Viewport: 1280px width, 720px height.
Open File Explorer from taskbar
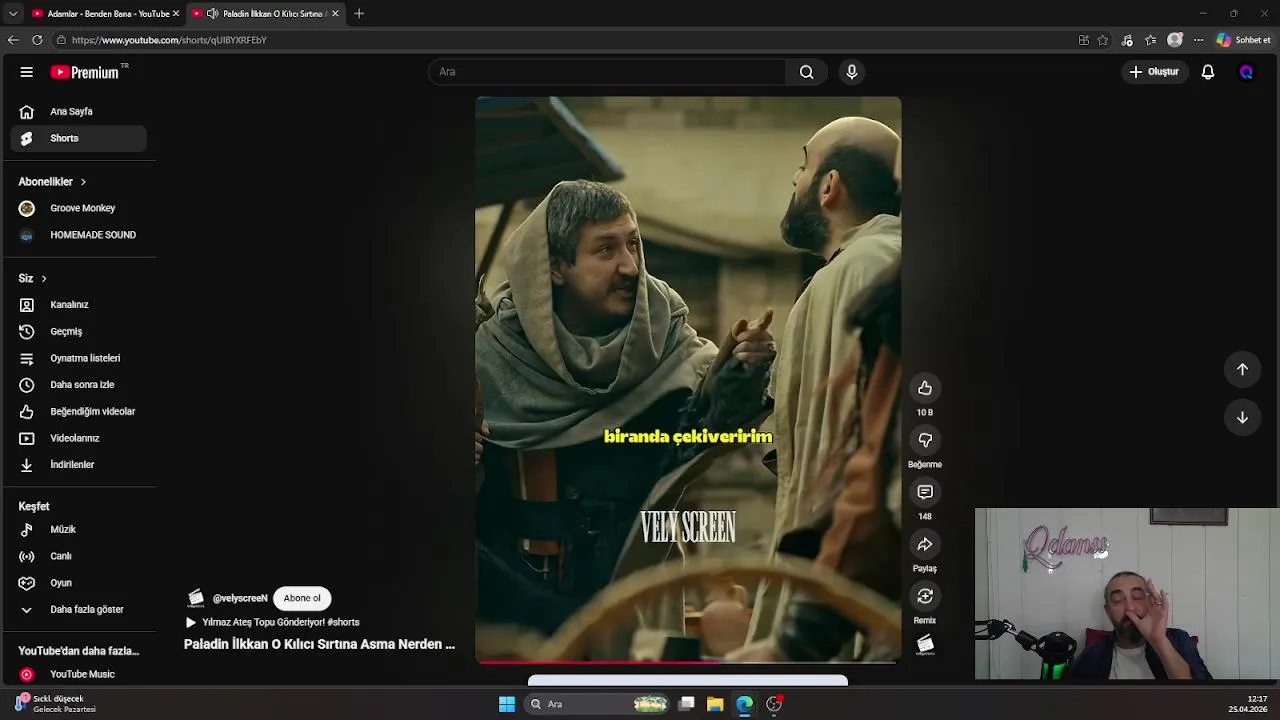[715, 704]
